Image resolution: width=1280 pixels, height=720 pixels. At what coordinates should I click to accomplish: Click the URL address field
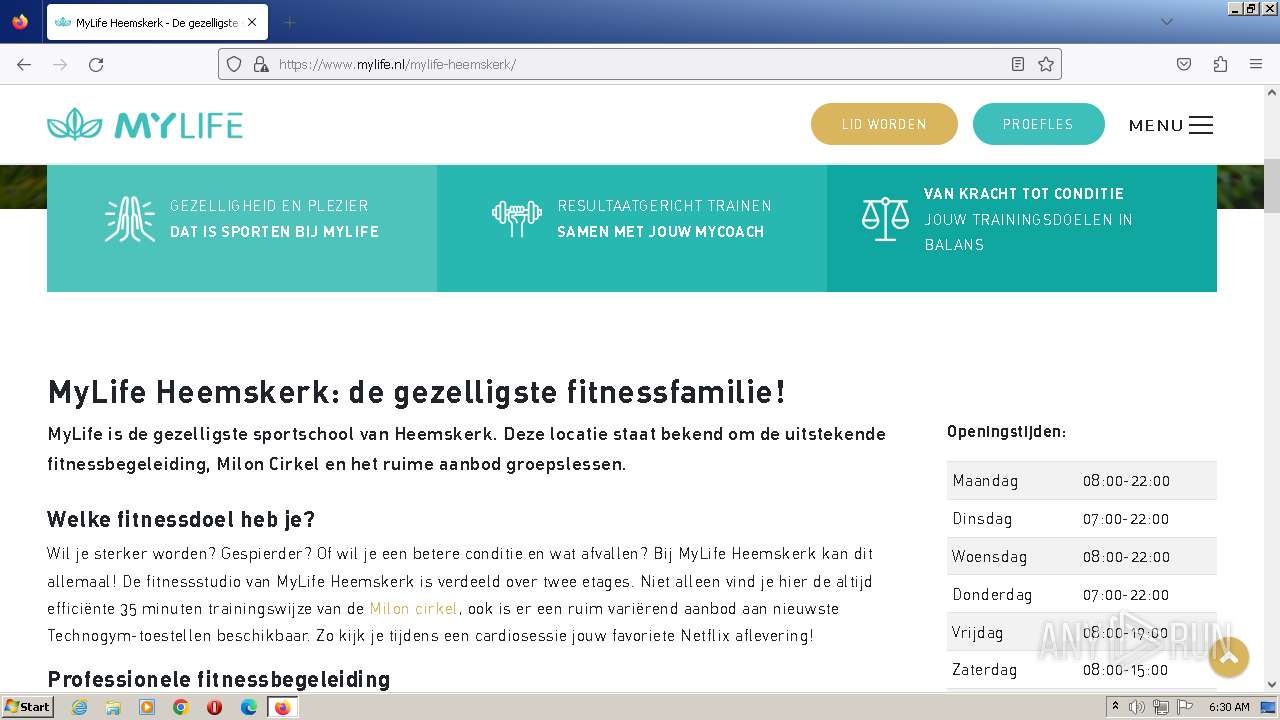(640, 64)
